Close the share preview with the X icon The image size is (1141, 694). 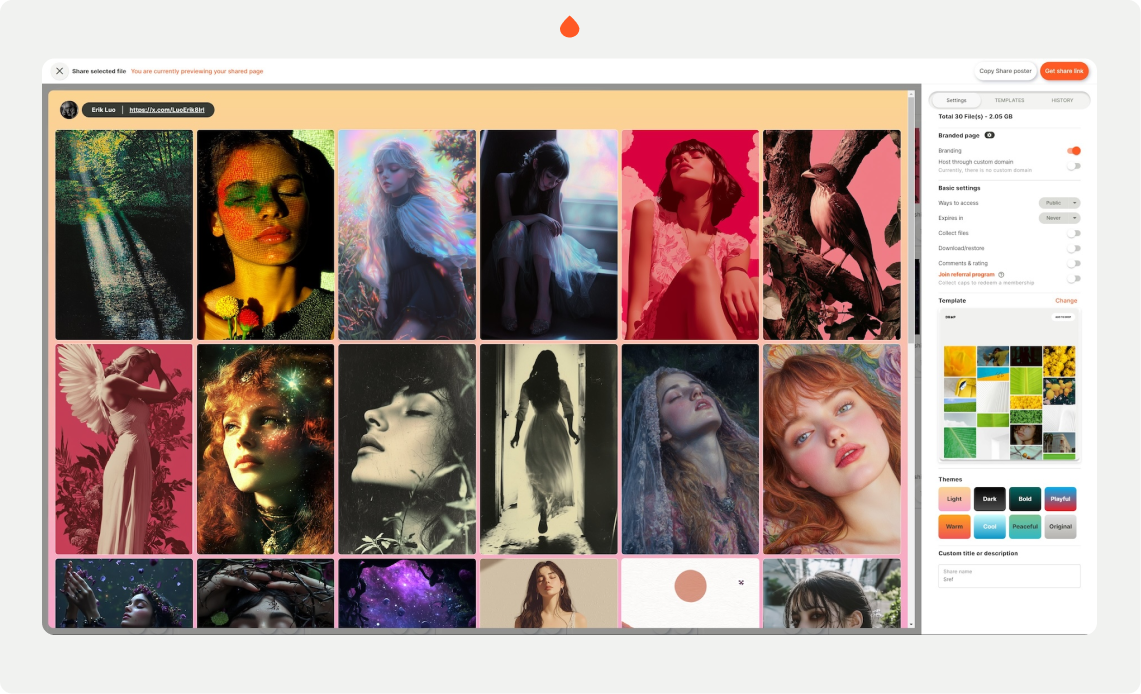pyautogui.click(x=60, y=71)
